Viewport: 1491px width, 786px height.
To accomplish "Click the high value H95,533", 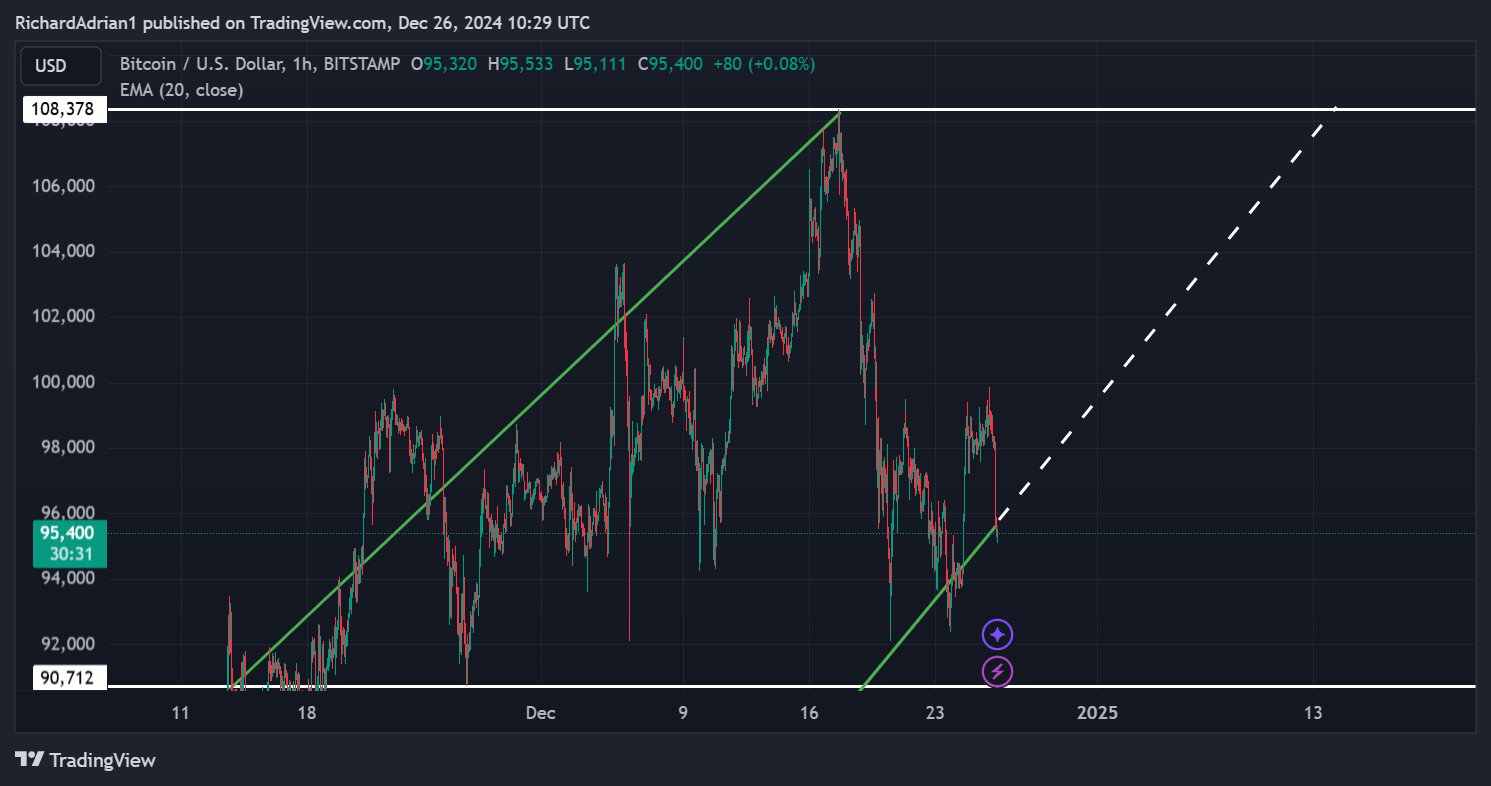I will 520,64.
